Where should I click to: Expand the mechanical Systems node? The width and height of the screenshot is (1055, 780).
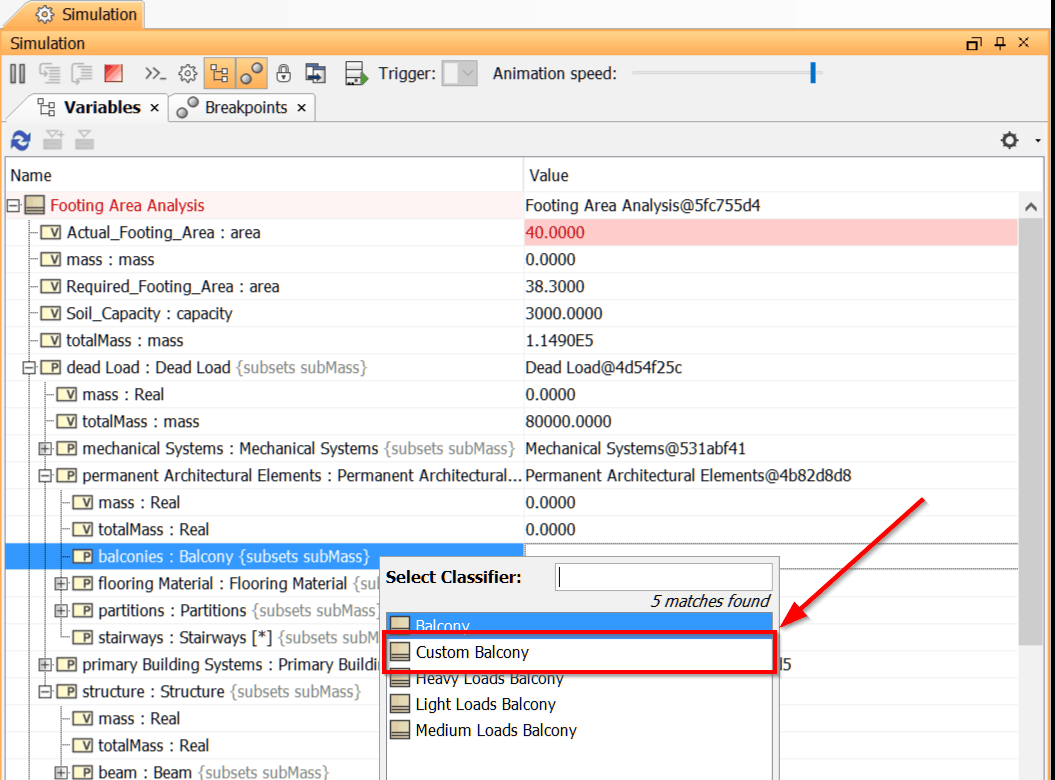[x=45, y=449]
